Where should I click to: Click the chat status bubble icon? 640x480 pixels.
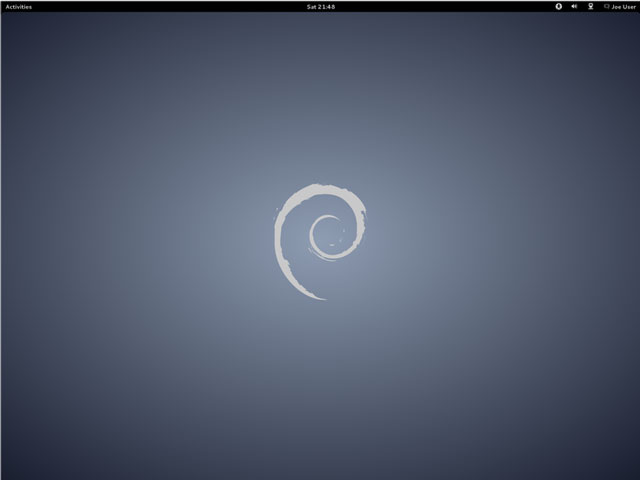[607, 7]
